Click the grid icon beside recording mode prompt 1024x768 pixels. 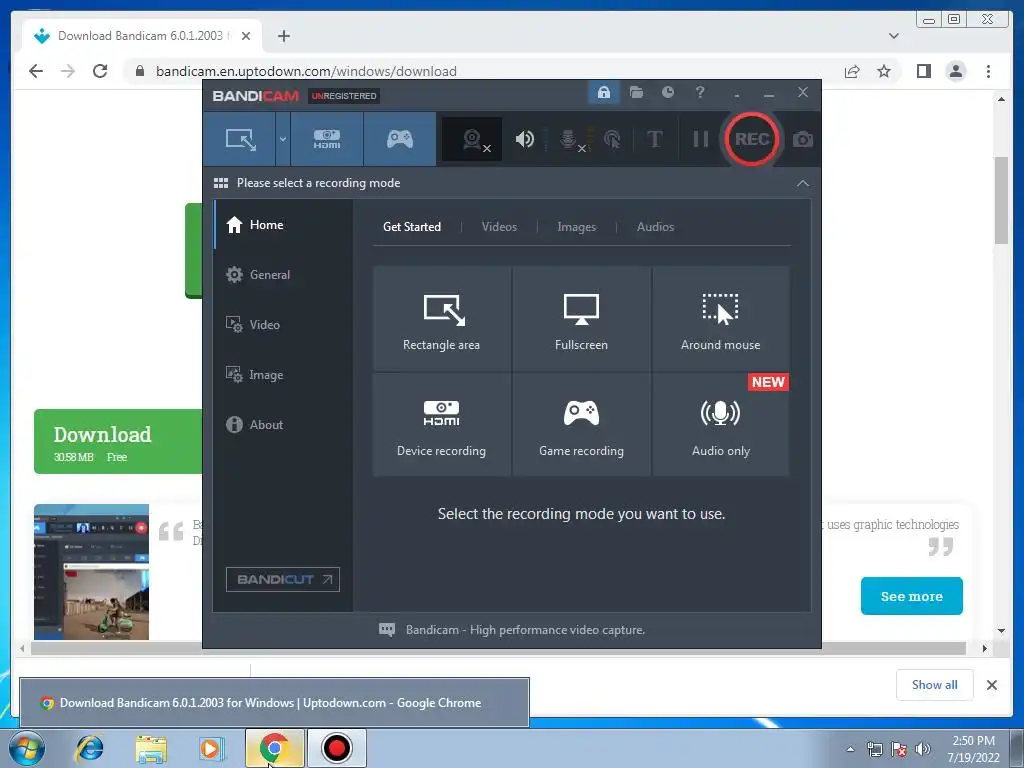[x=221, y=183]
